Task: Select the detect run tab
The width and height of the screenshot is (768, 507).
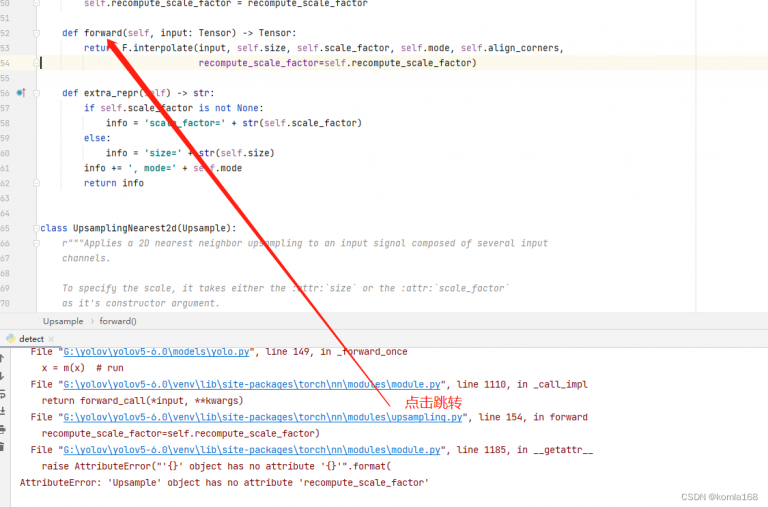Action: click(x=31, y=339)
